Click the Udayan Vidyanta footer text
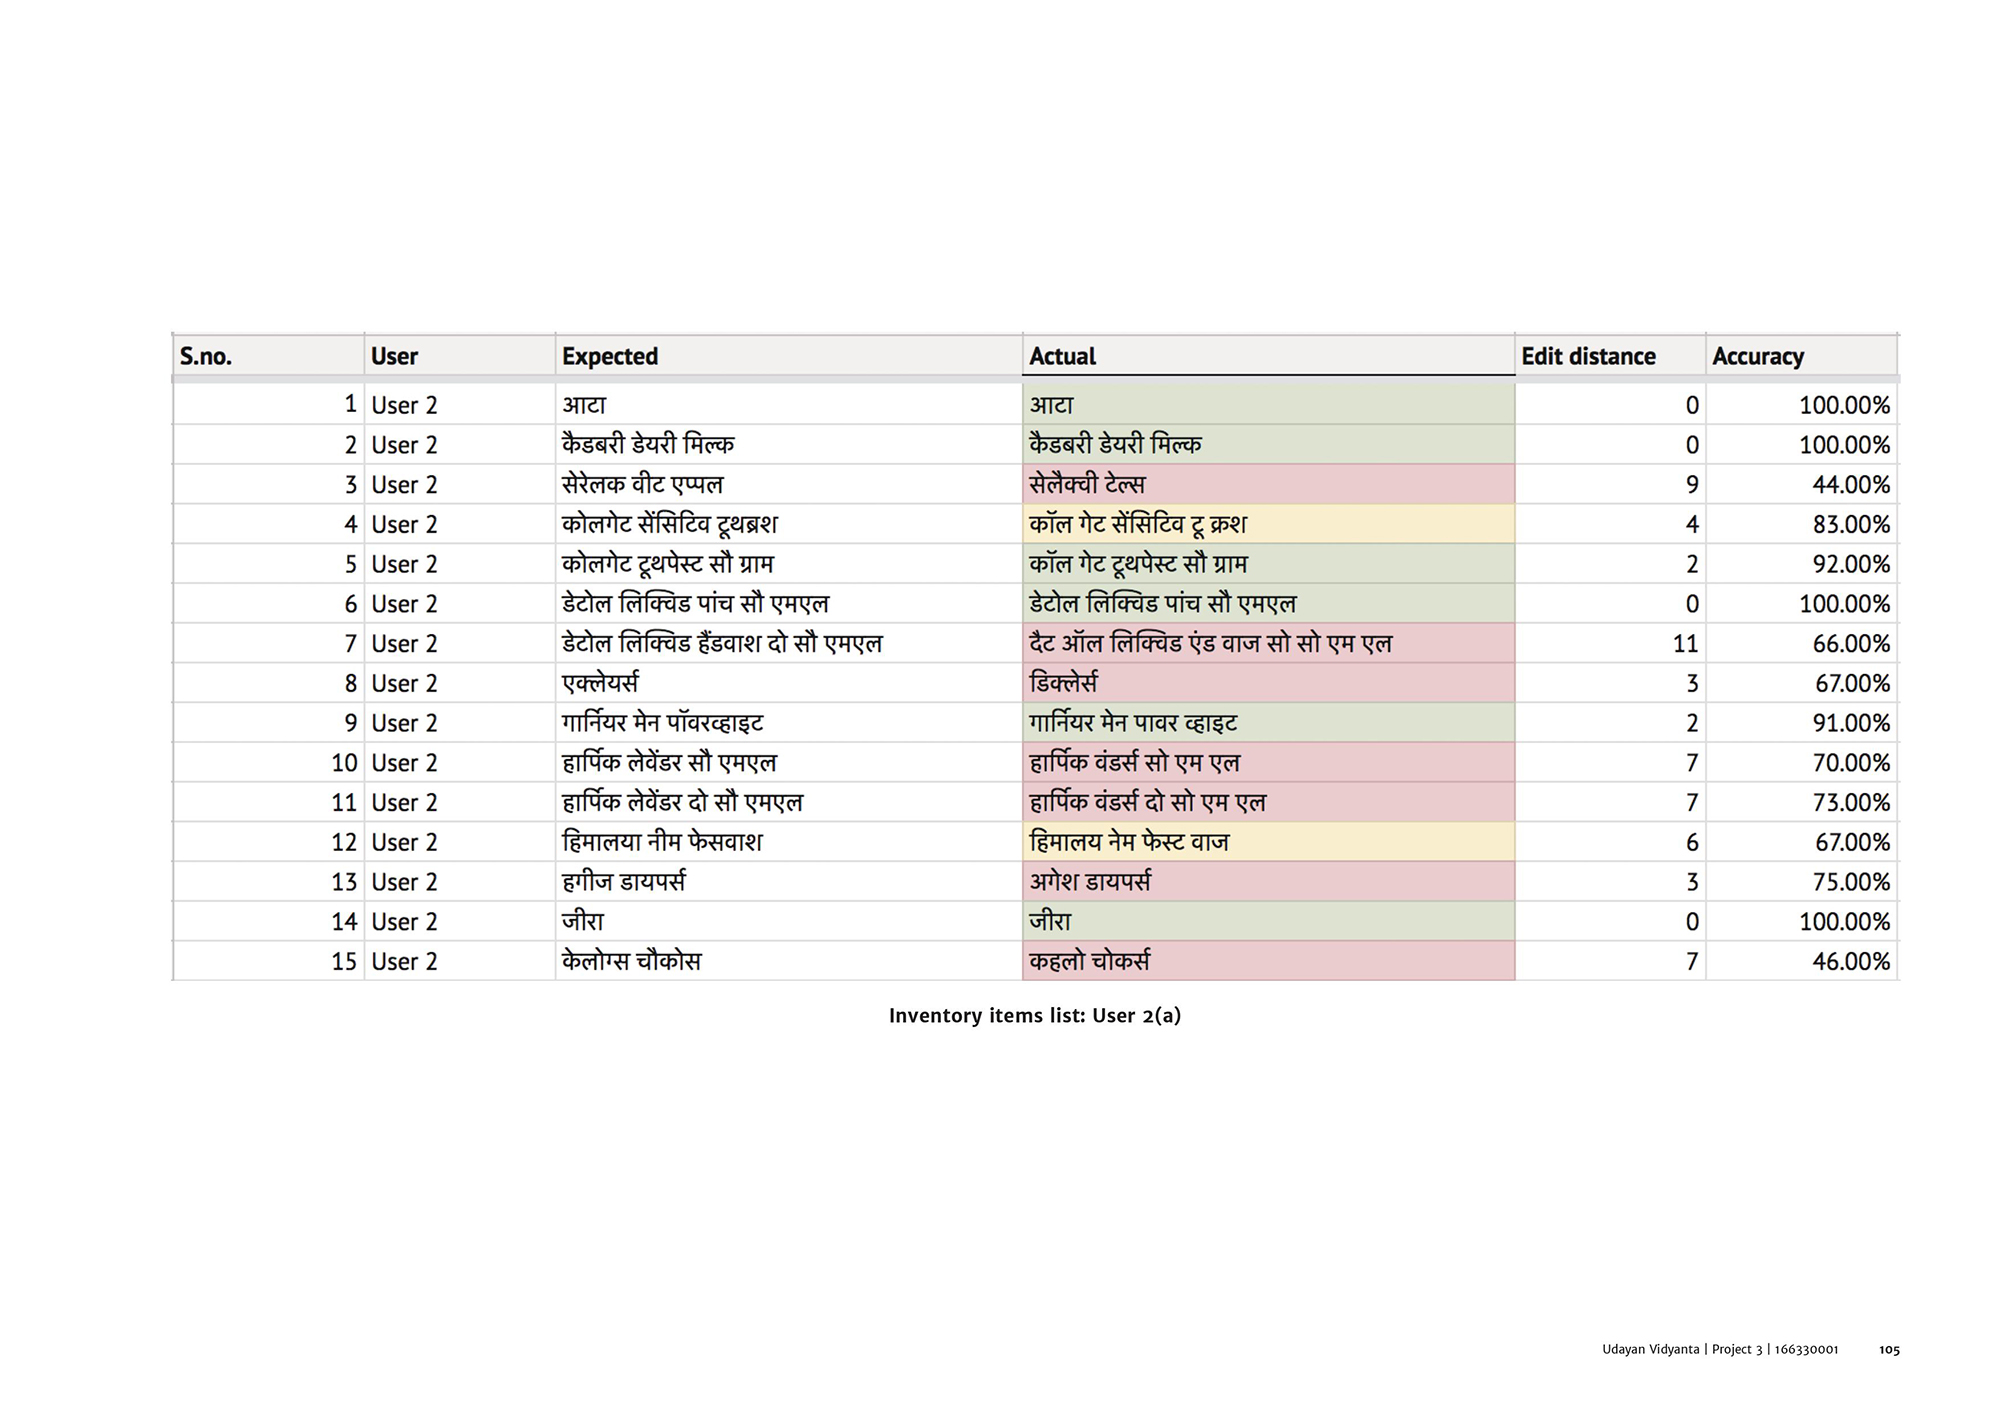The image size is (2000, 1414). [1650, 1350]
